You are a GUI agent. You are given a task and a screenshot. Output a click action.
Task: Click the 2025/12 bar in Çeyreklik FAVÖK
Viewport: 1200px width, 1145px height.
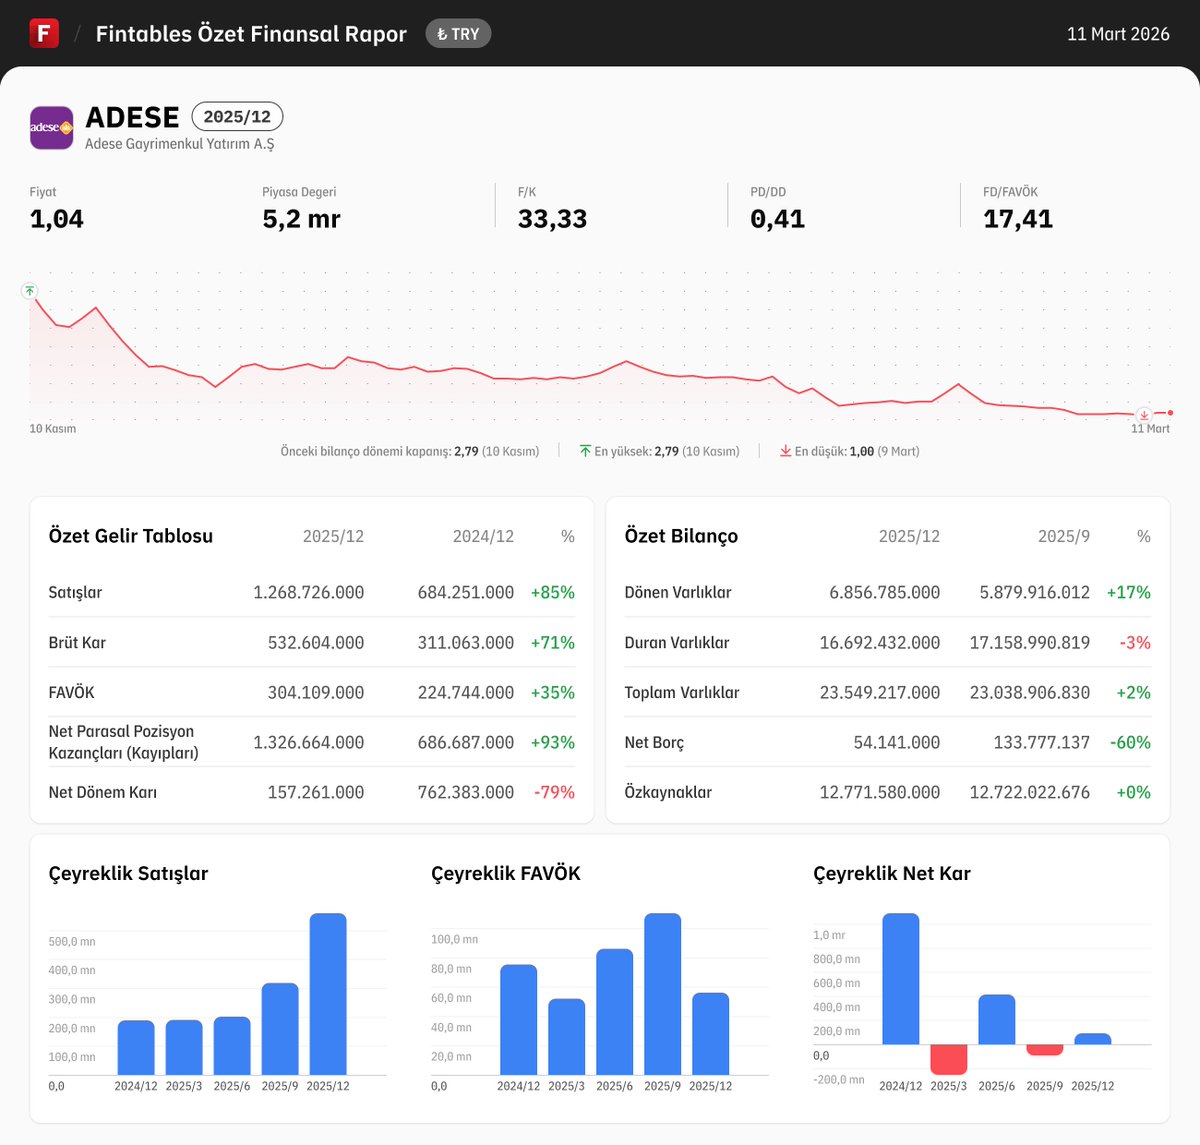[x=711, y=1034]
